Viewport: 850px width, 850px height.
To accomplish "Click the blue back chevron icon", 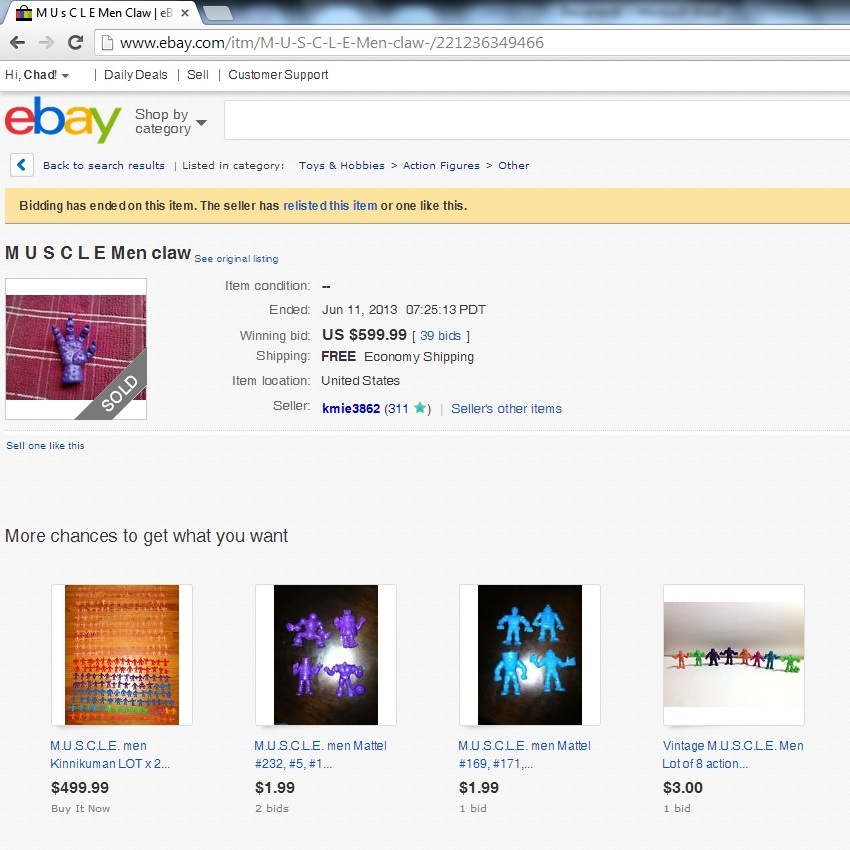I will click(x=22, y=165).
